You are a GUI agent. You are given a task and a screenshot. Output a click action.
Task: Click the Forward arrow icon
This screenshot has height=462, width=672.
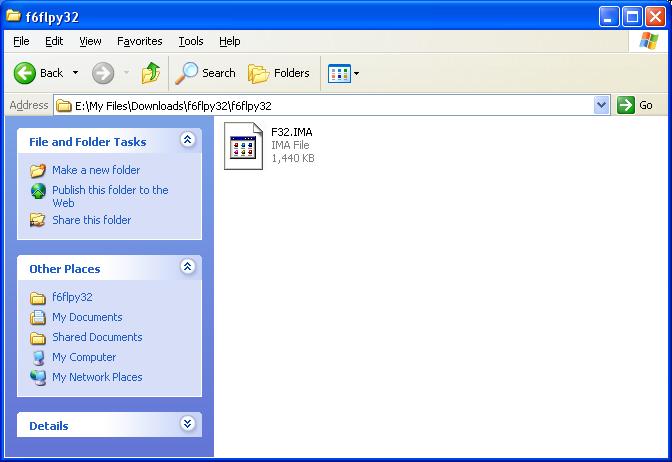click(x=102, y=73)
